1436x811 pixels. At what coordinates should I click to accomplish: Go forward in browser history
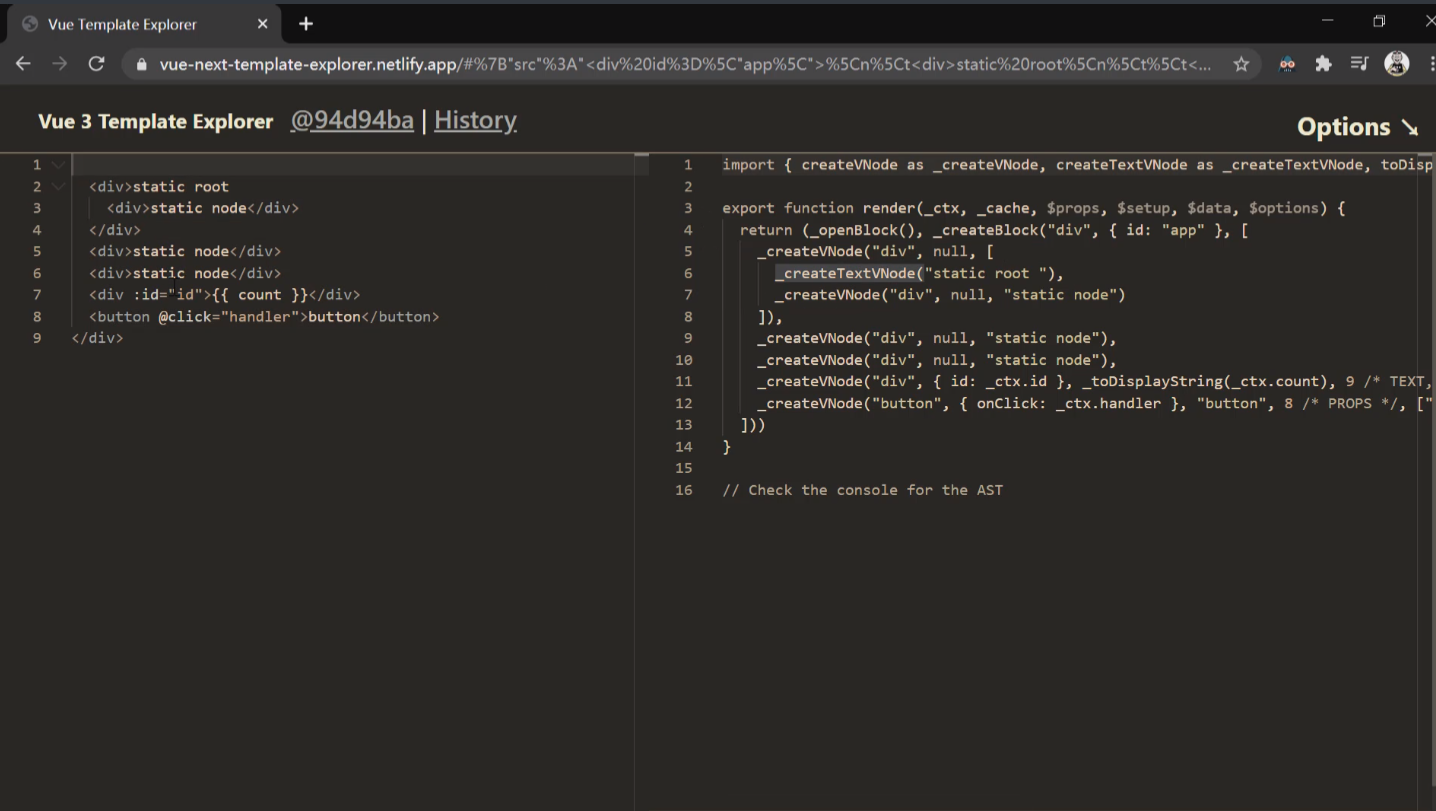[x=60, y=64]
